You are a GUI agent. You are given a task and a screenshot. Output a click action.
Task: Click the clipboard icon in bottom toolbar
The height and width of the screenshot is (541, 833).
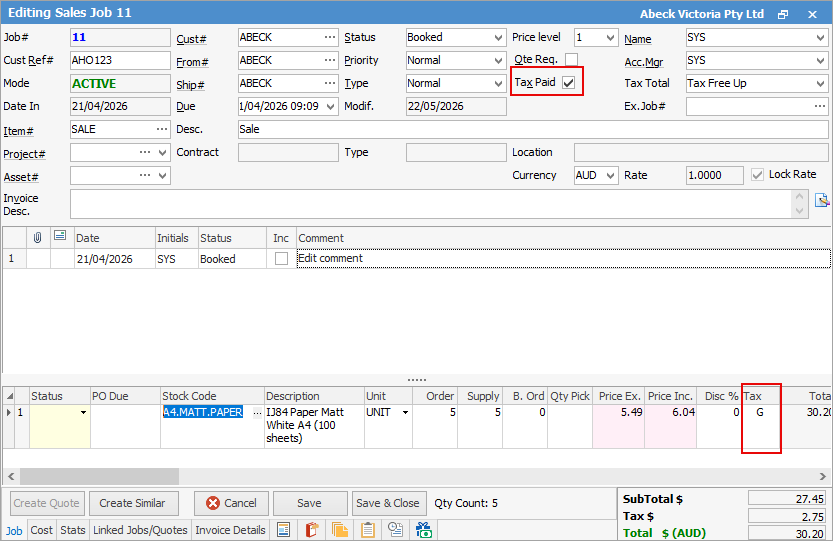[x=368, y=530]
